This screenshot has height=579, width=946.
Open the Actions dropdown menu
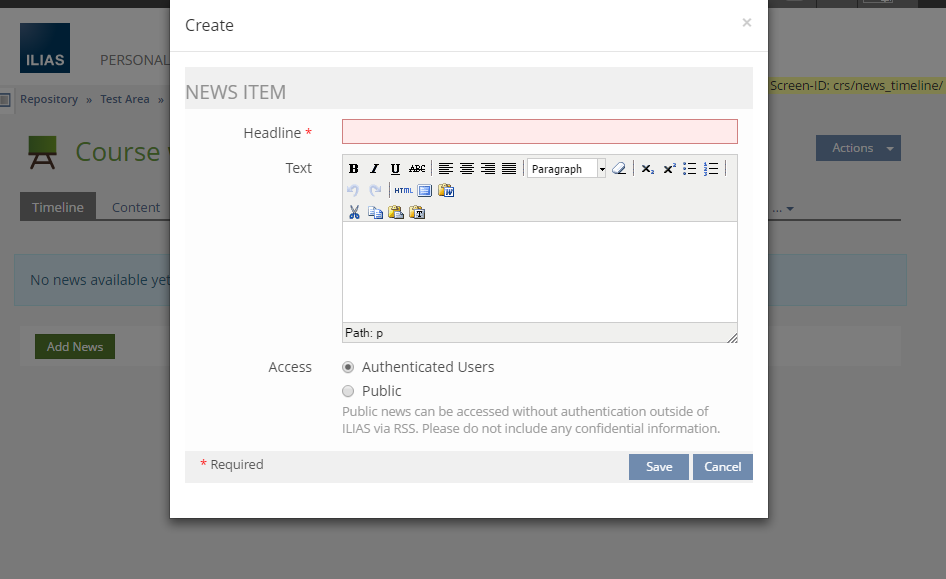pos(858,148)
